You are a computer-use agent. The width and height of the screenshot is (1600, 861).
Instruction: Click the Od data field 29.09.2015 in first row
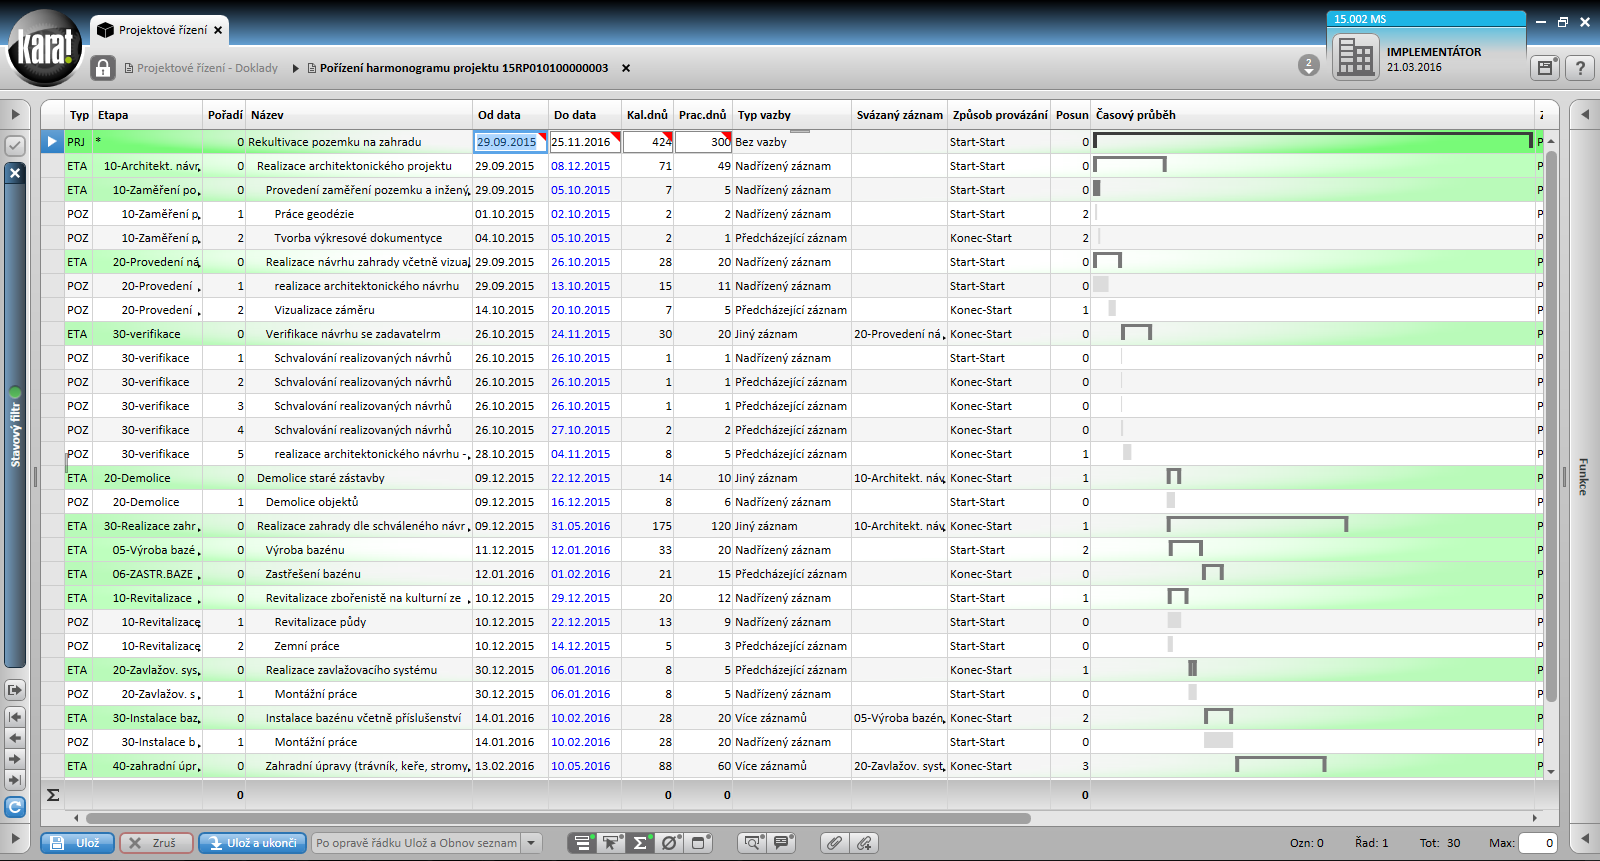[x=510, y=142]
